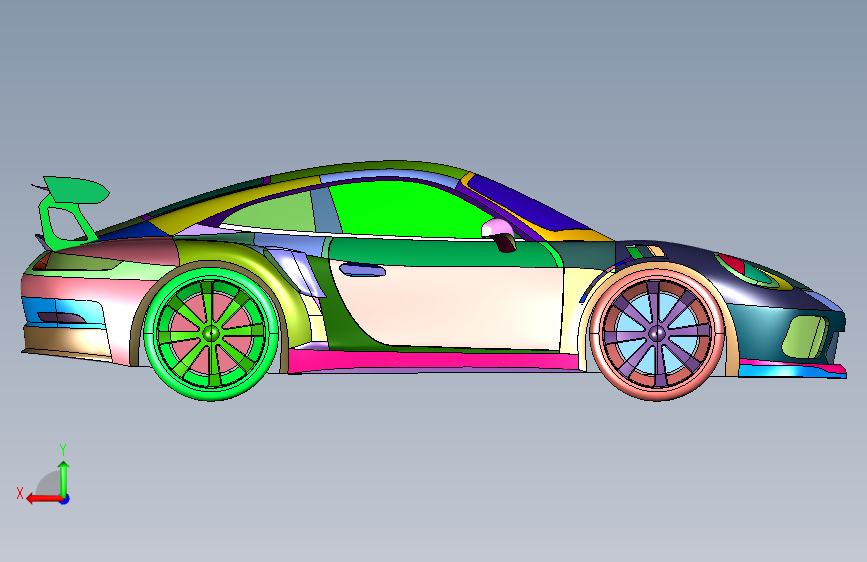867x562 pixels.
Task: Select the pink side mirror
Action: tap(497, 227)
